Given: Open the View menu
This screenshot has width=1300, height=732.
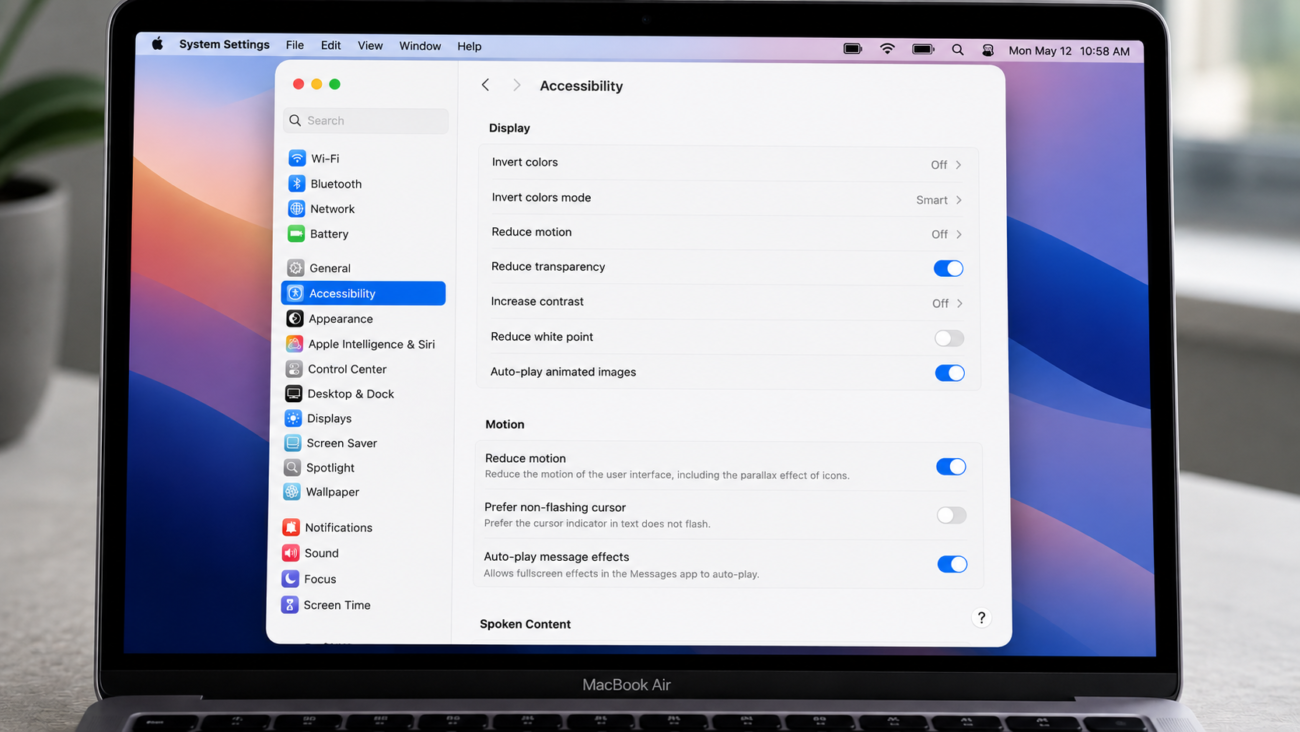Looking at the screenshot, I should pyautogui.click(x=370, y=46).
